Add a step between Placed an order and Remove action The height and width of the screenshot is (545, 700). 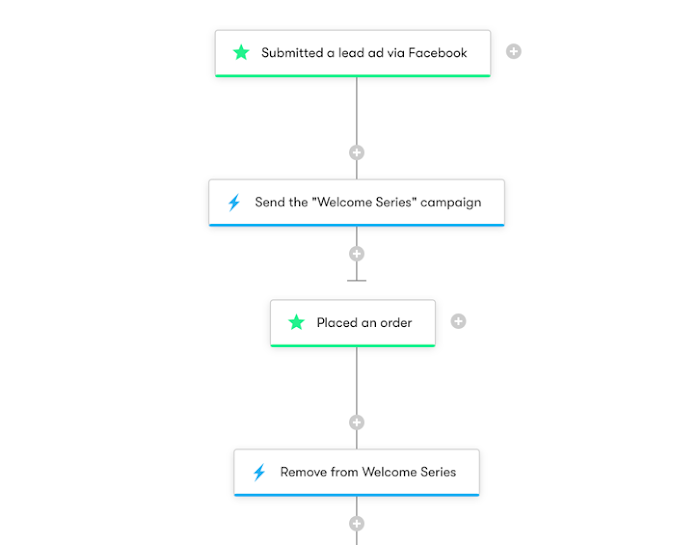(357, 422)
